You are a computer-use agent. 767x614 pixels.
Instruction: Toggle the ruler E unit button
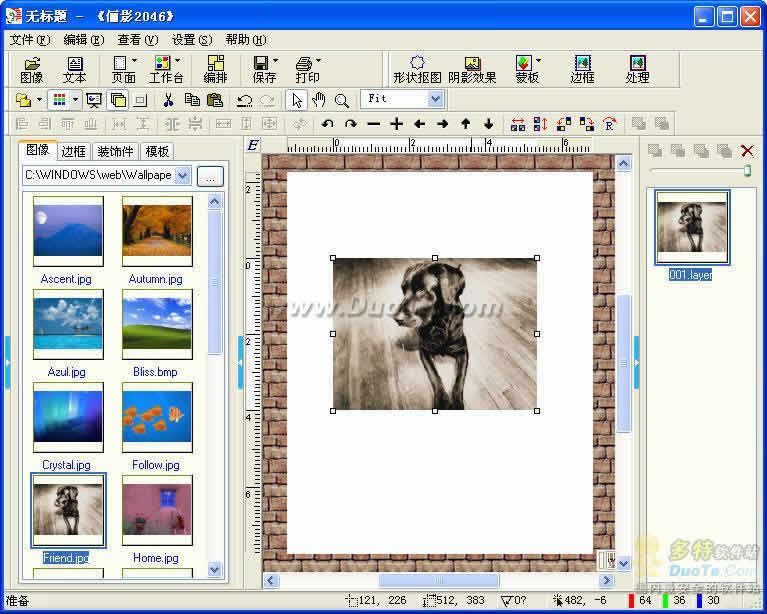(253, 145)
